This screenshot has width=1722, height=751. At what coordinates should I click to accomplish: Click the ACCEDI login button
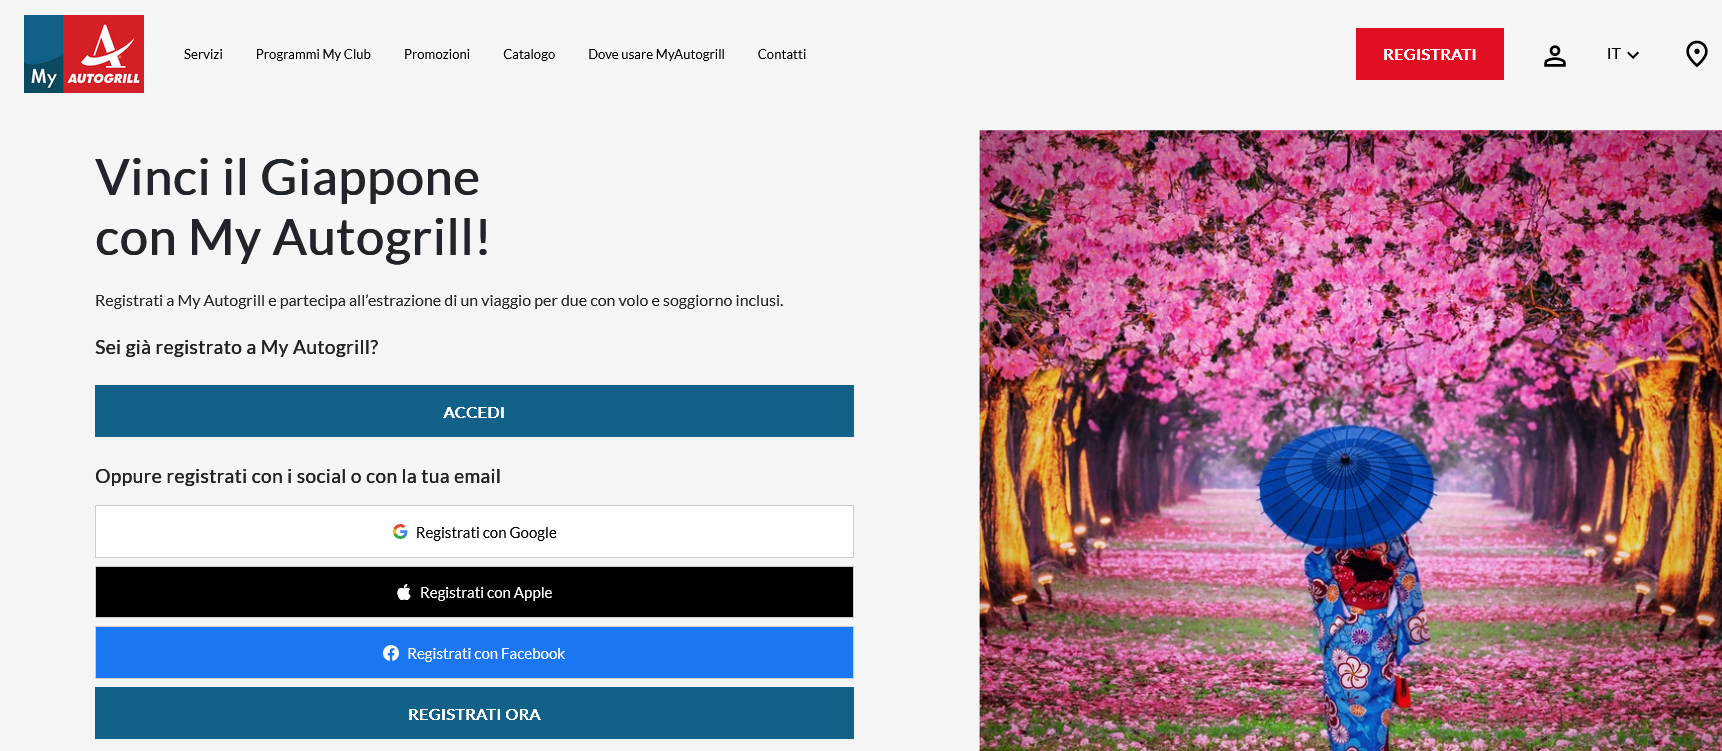[474, 411]
